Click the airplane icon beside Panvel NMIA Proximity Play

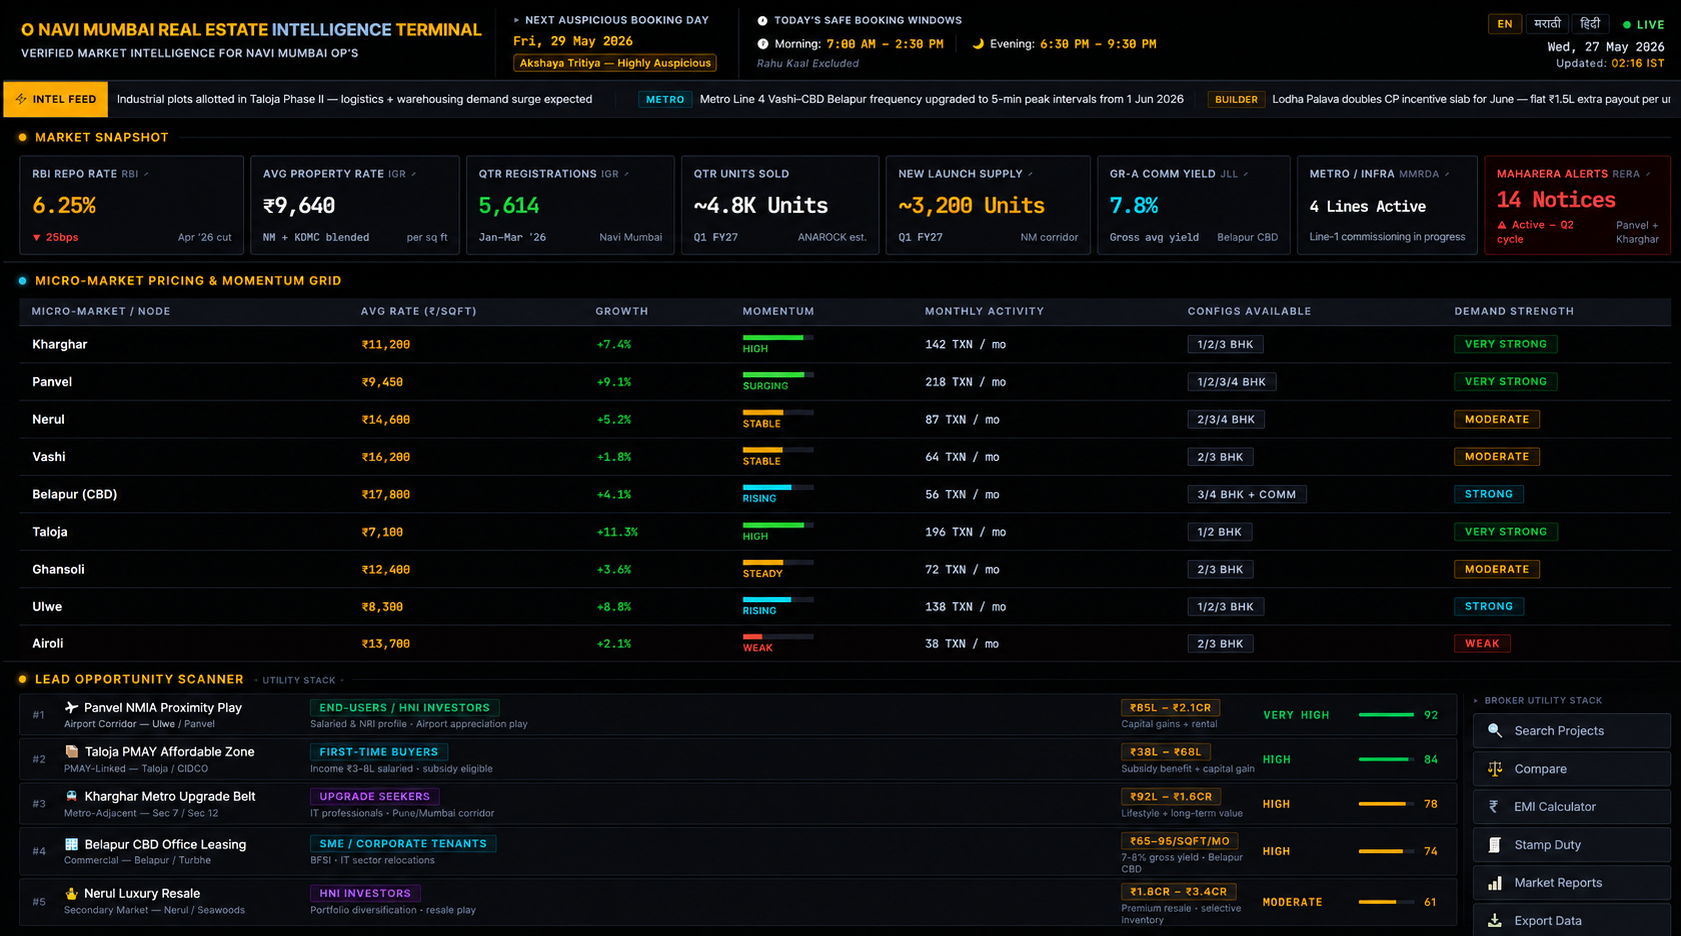[71, 707]
